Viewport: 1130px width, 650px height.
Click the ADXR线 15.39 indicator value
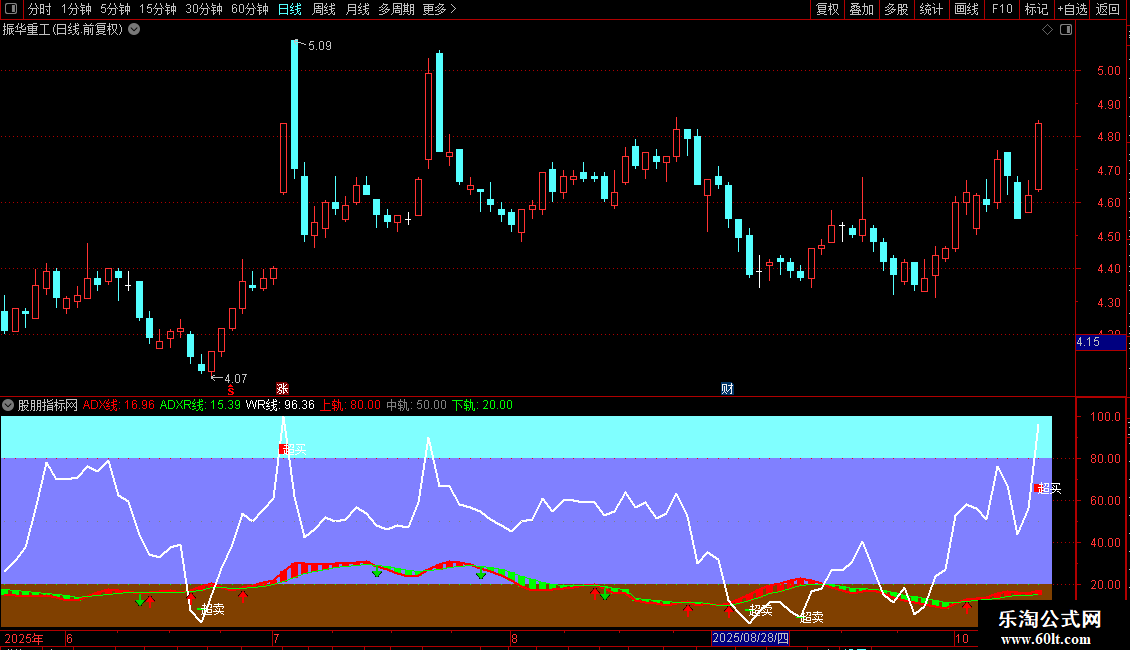pyautogui.click(x=200, y=405)
